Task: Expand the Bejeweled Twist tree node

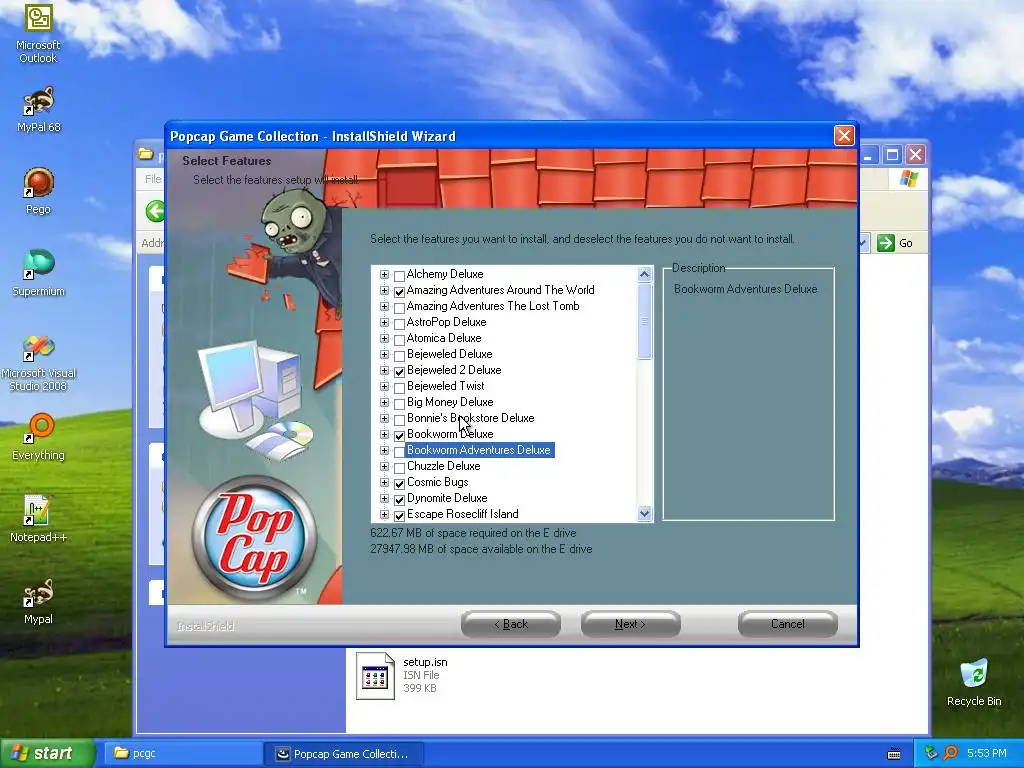Action: [x=384, y=386]
